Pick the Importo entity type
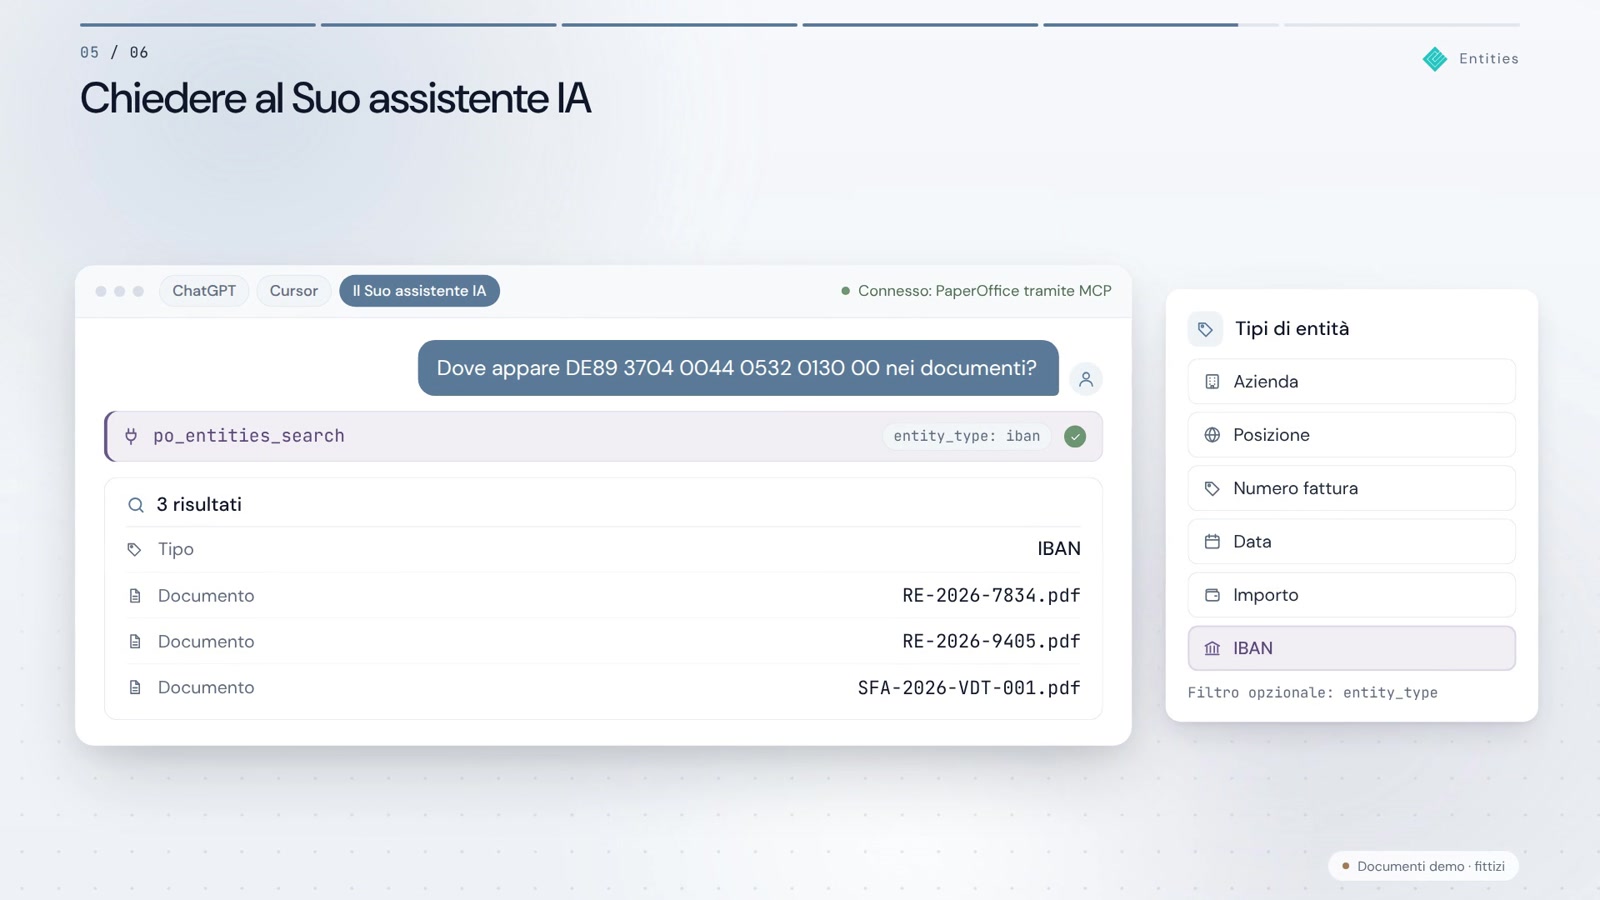Viewport: 1600px width, 900px height. click(1351, 595)
